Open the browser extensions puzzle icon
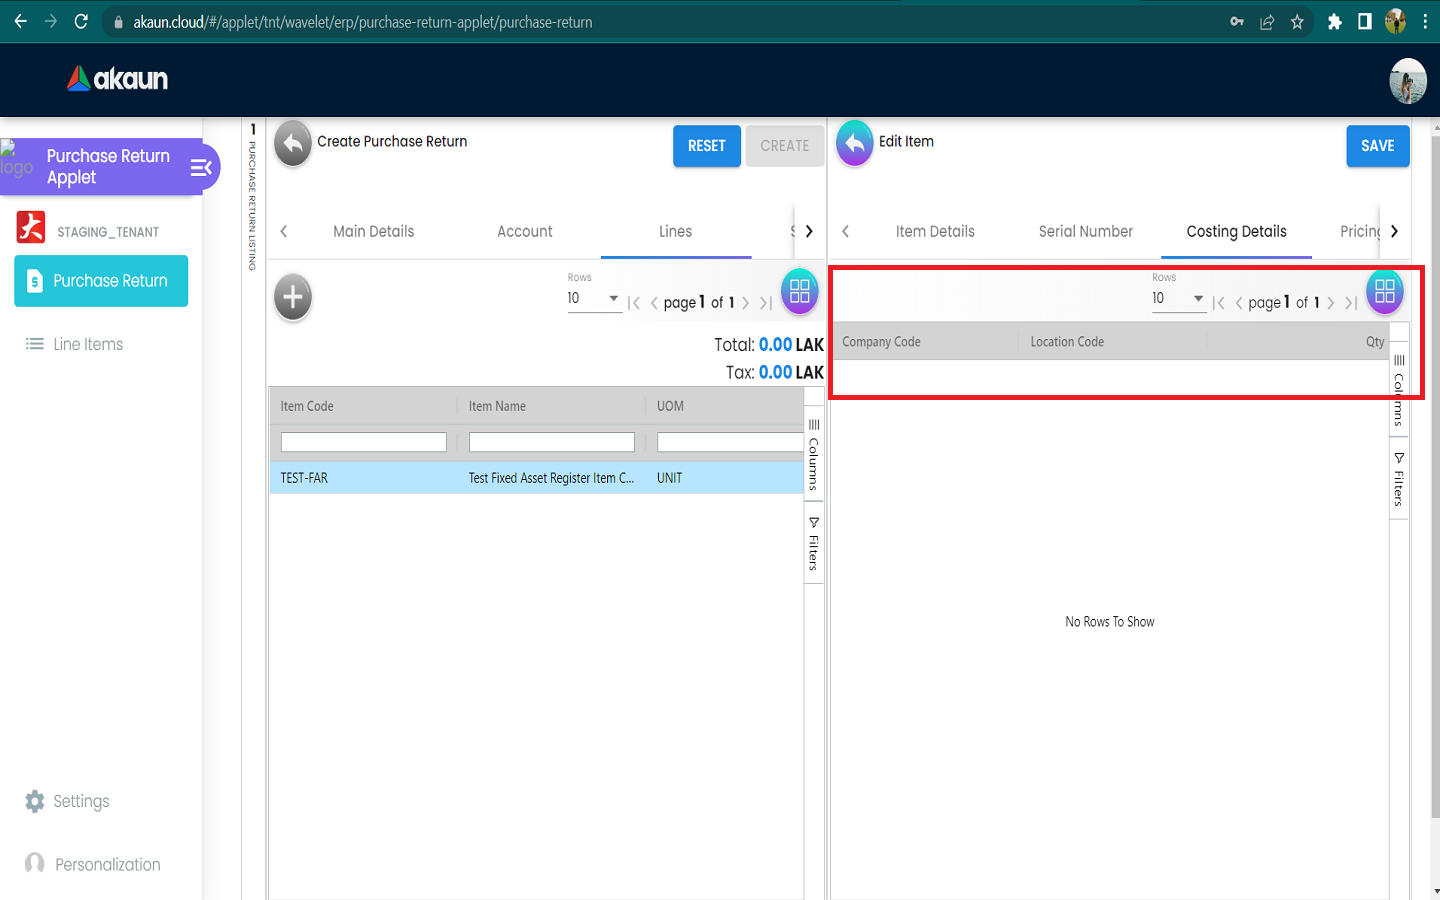The width and height of the screenshot is (1440, 900). click(x=1334, y=22)
